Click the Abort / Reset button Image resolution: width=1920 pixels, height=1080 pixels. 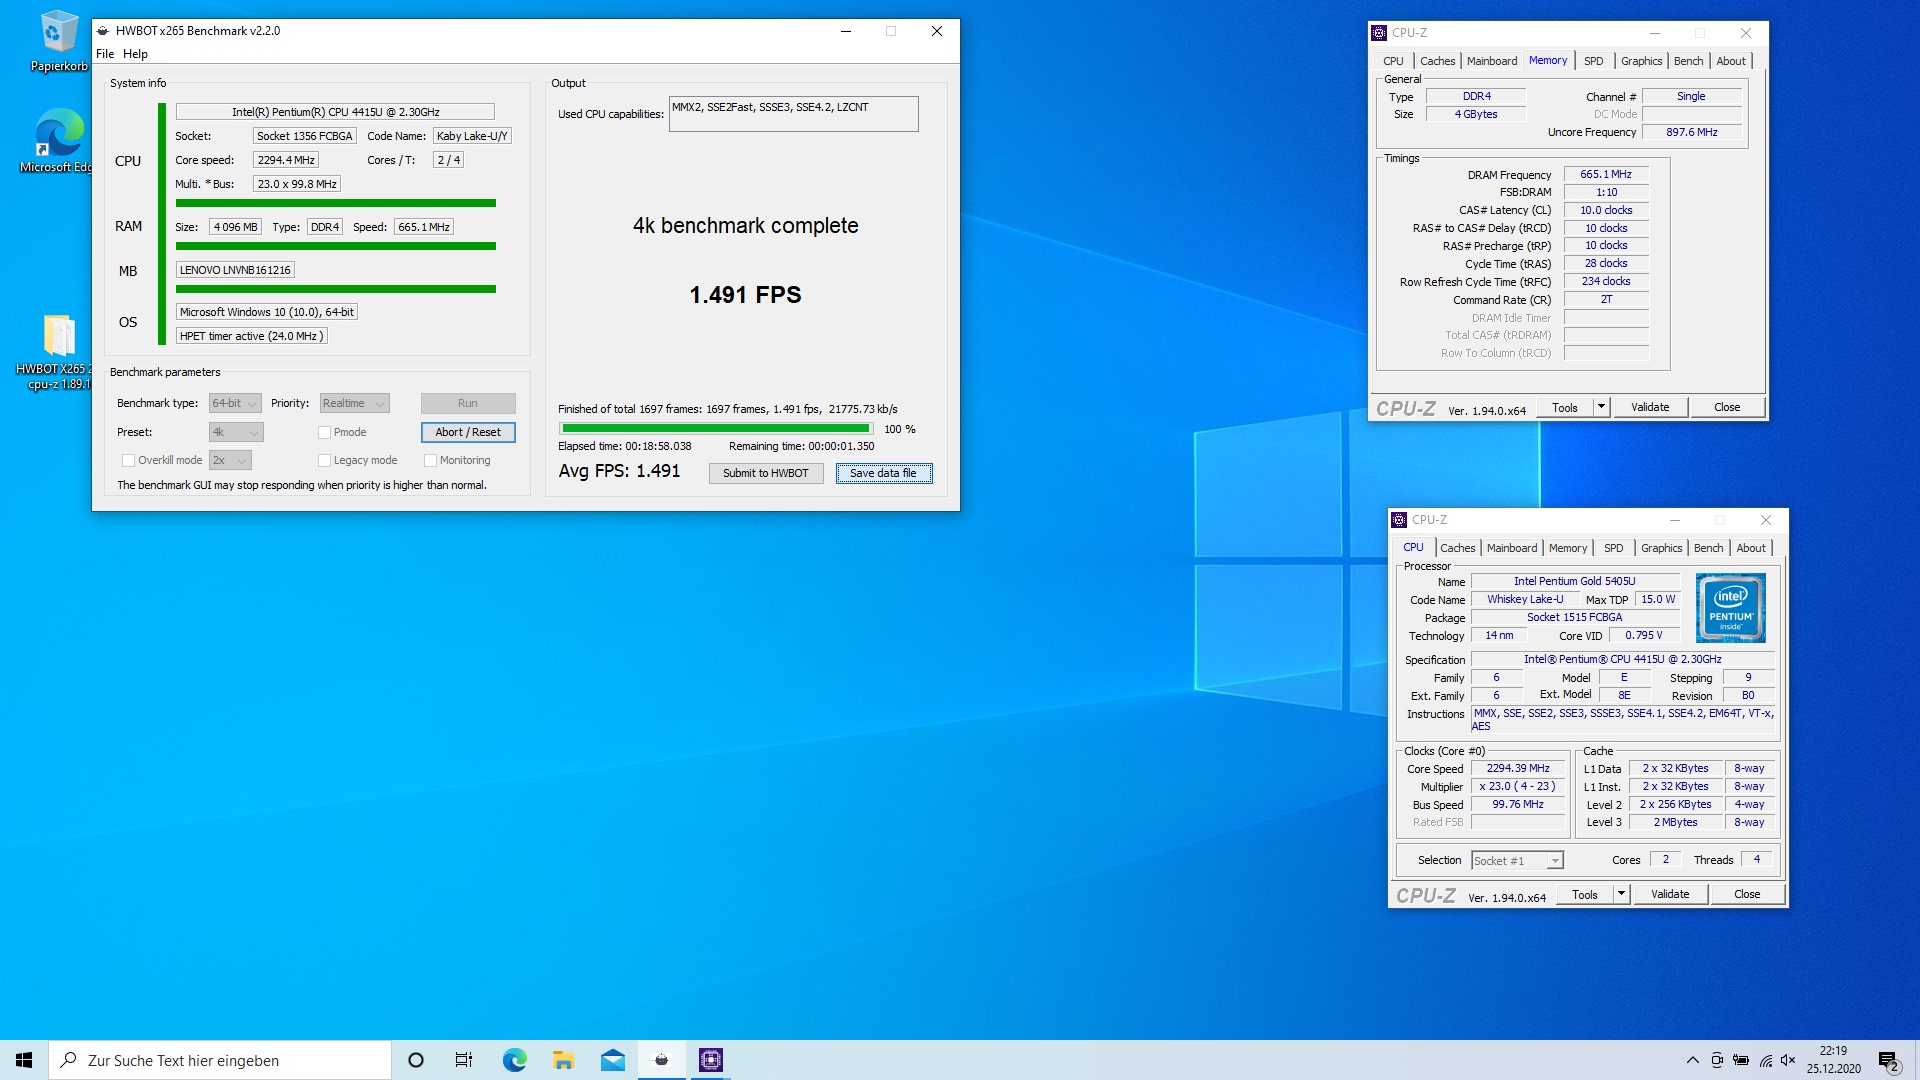point(468,432)
